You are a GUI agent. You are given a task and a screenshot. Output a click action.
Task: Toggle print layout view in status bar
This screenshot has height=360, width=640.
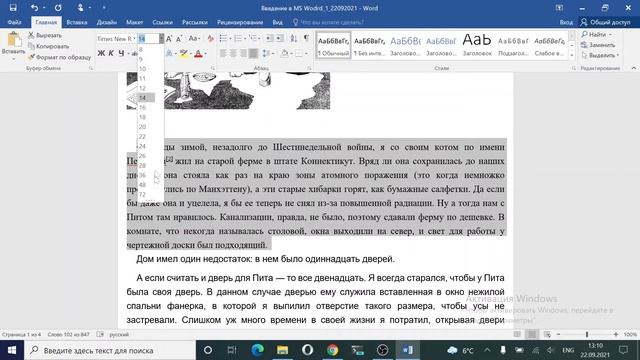pos(532,334)
